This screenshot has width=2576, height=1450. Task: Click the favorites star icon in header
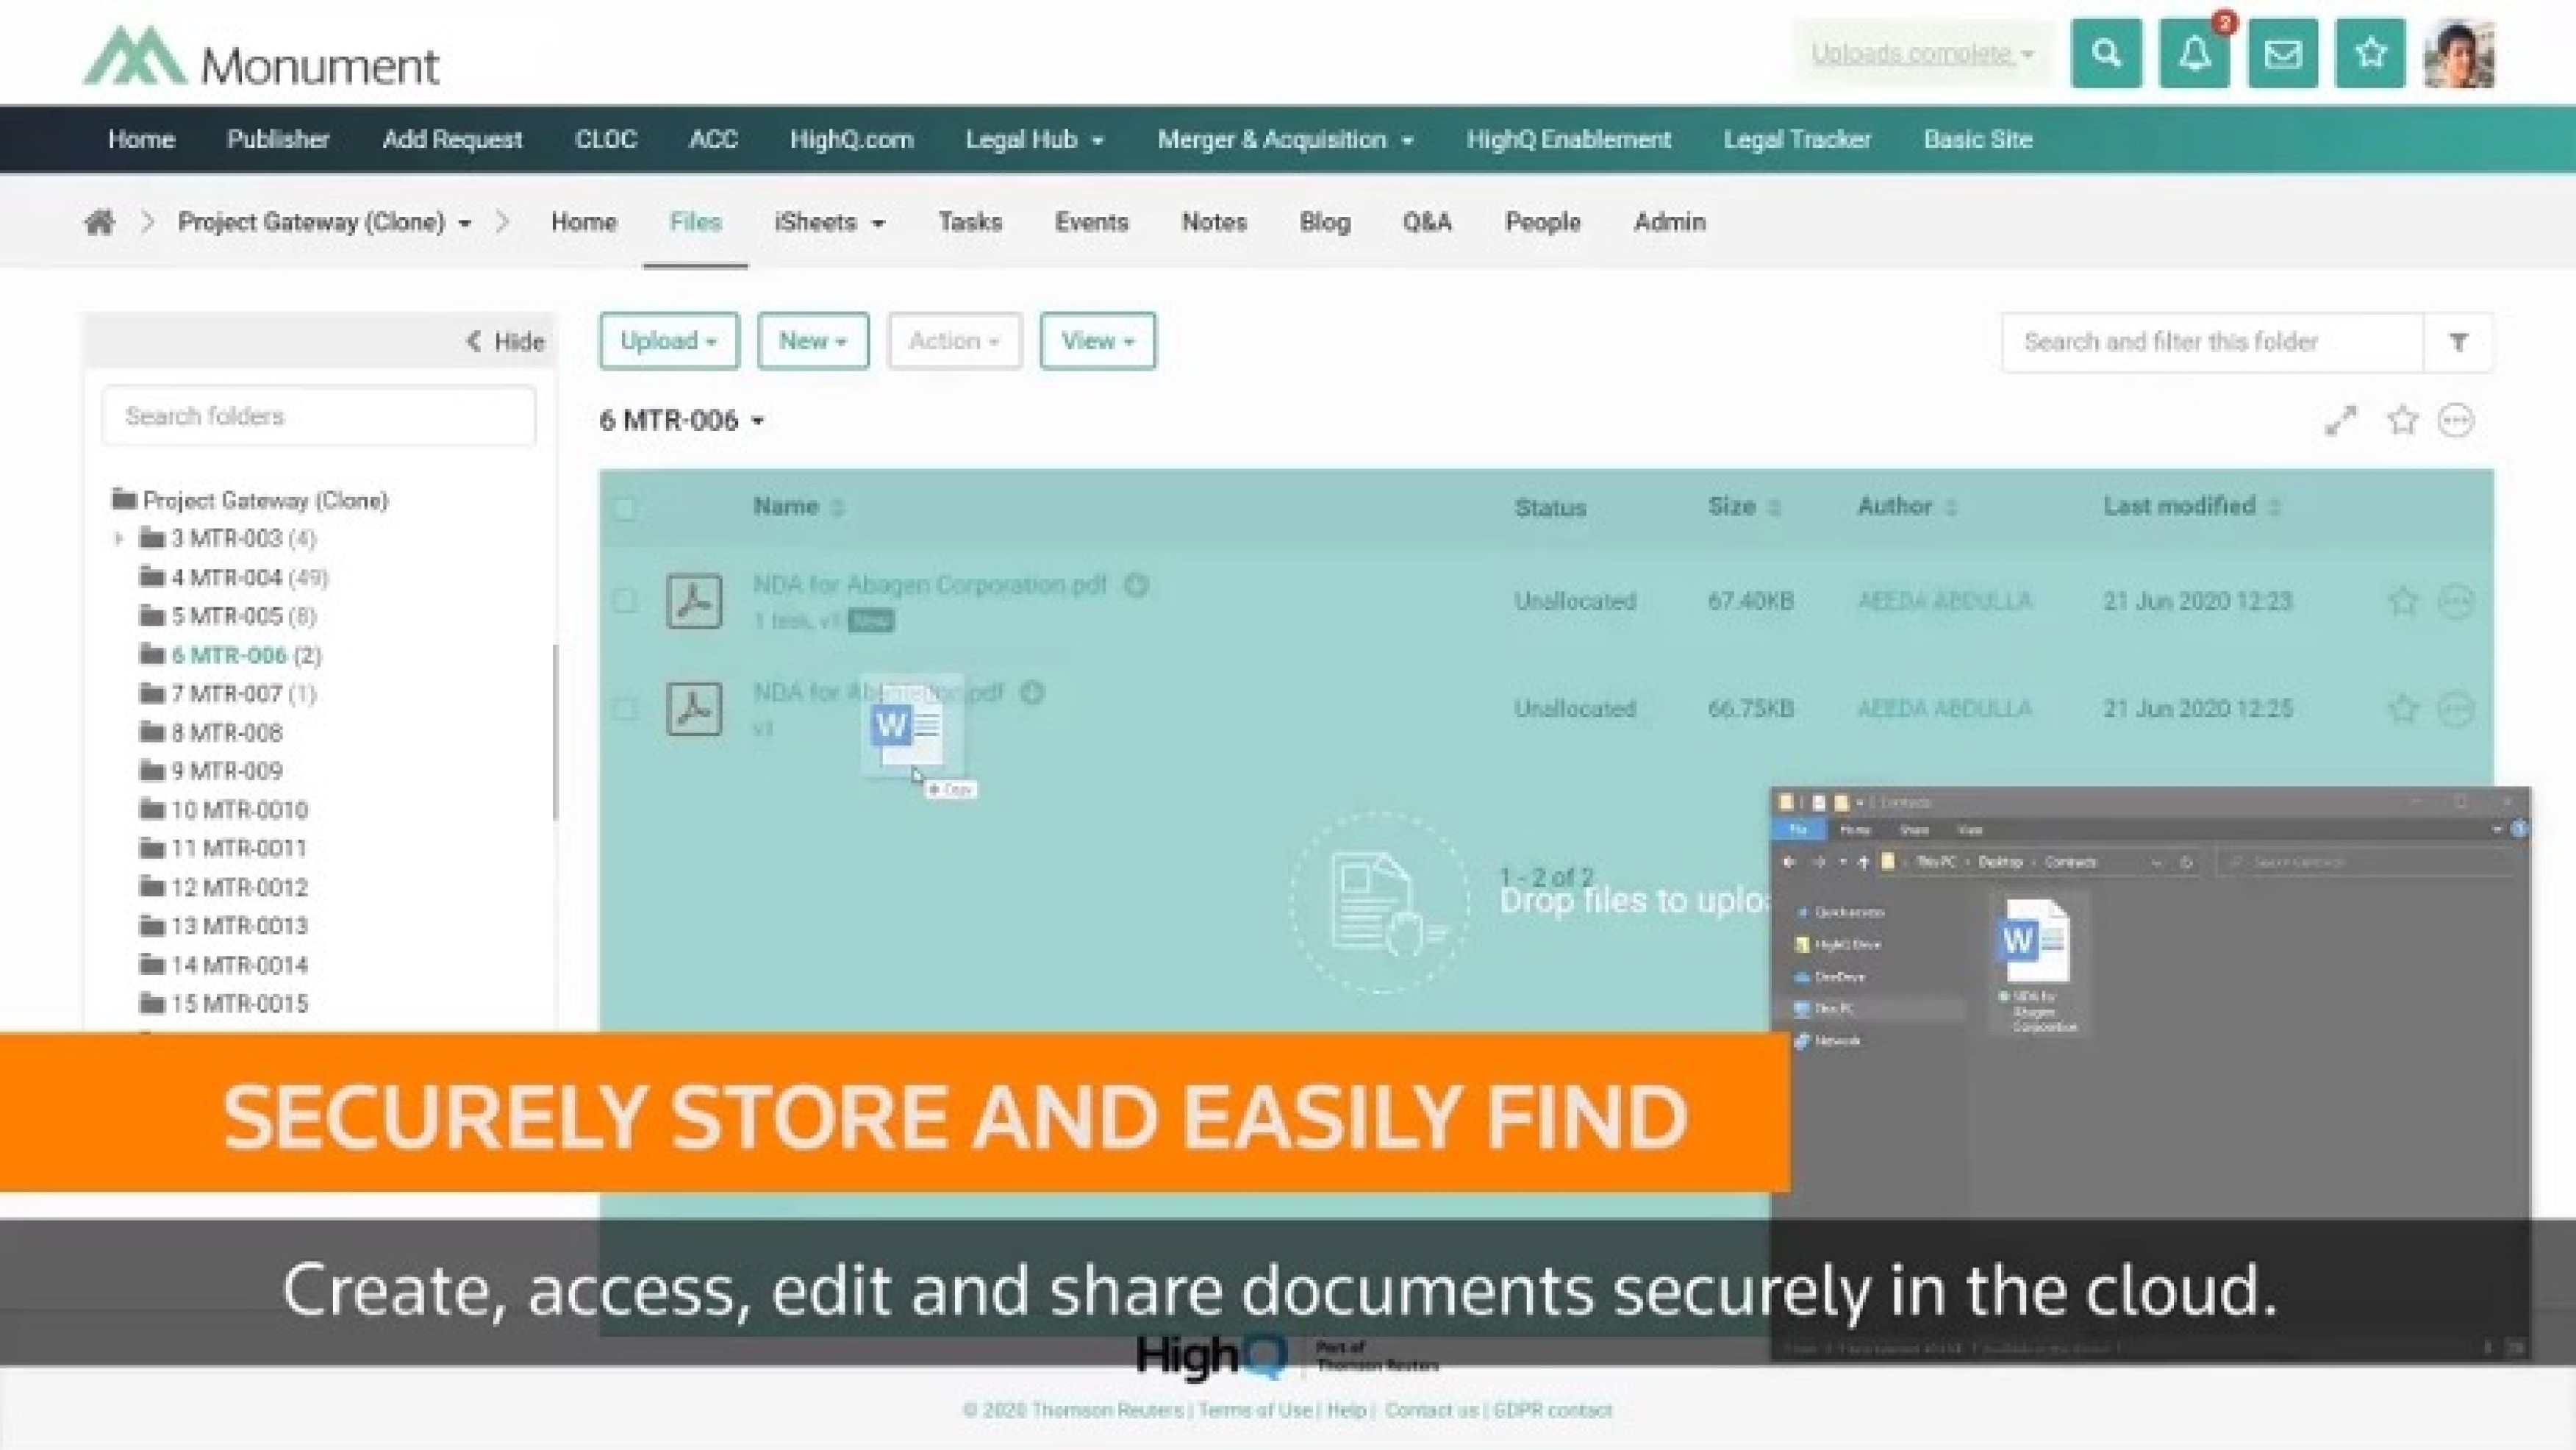click(x=2370, y=53)
